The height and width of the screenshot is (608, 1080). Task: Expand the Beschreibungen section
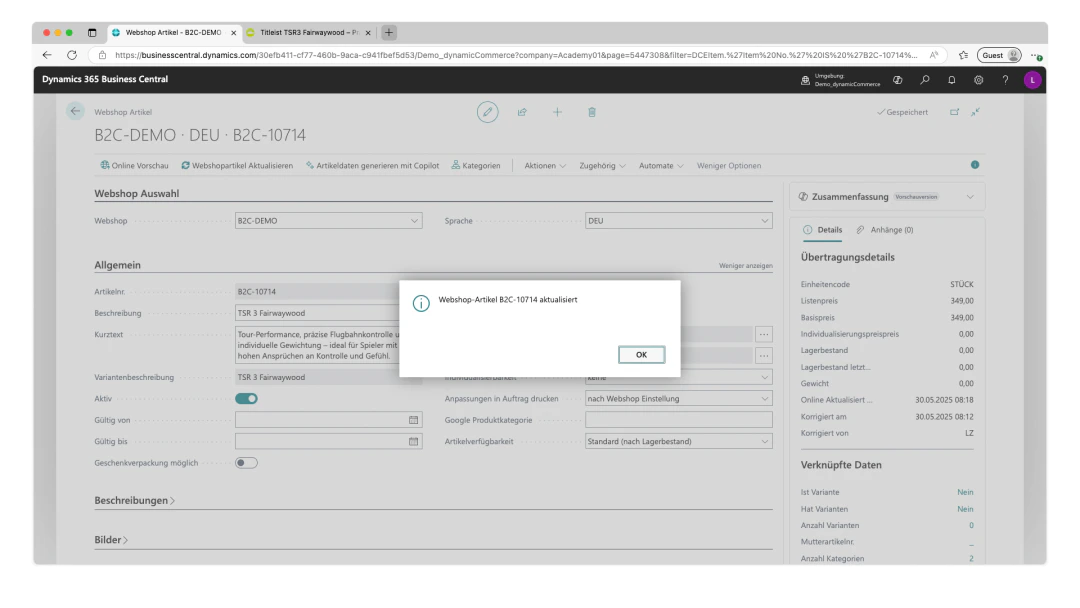coord(134,501)
